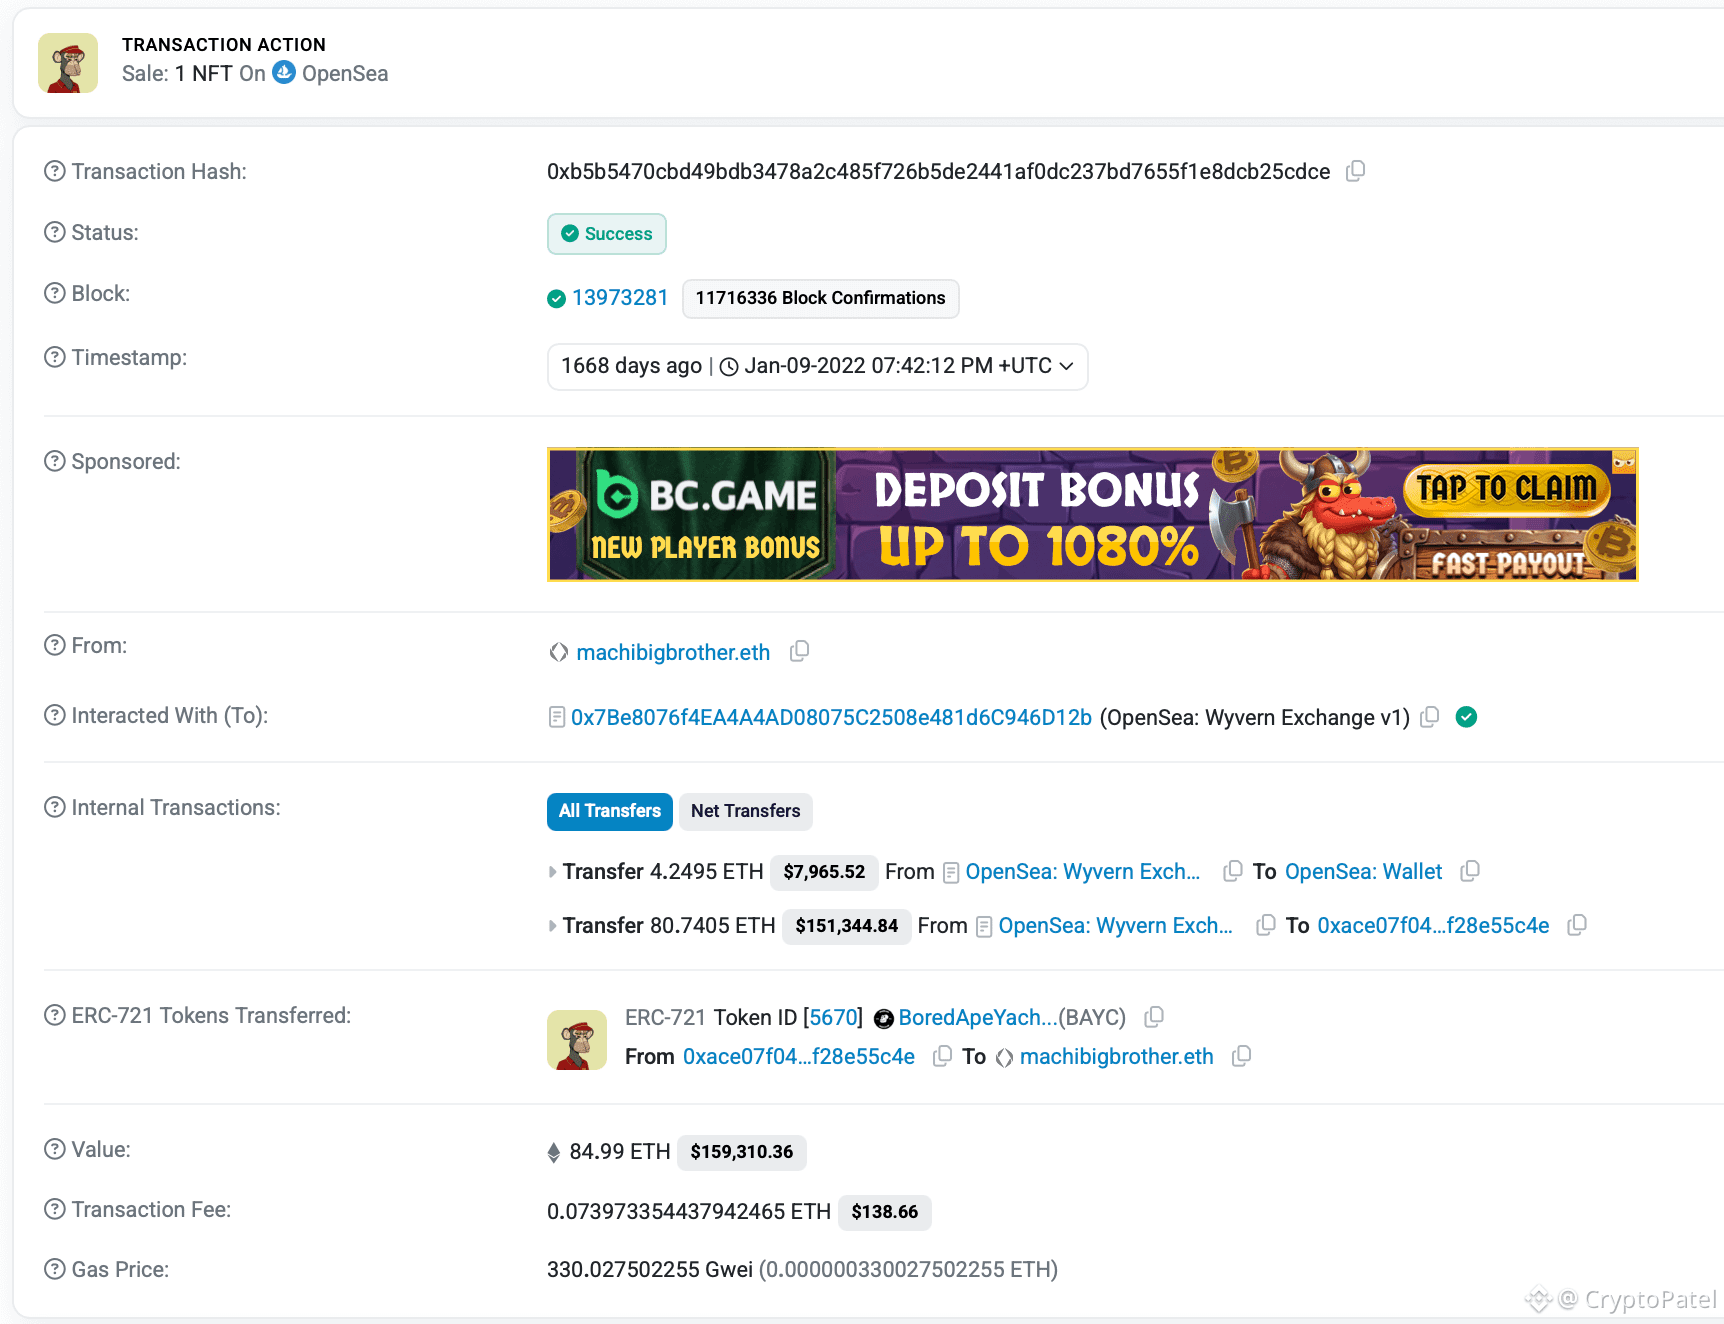
Task: Click the Transaction Fee help icon
Action: tap(55, 1209)
